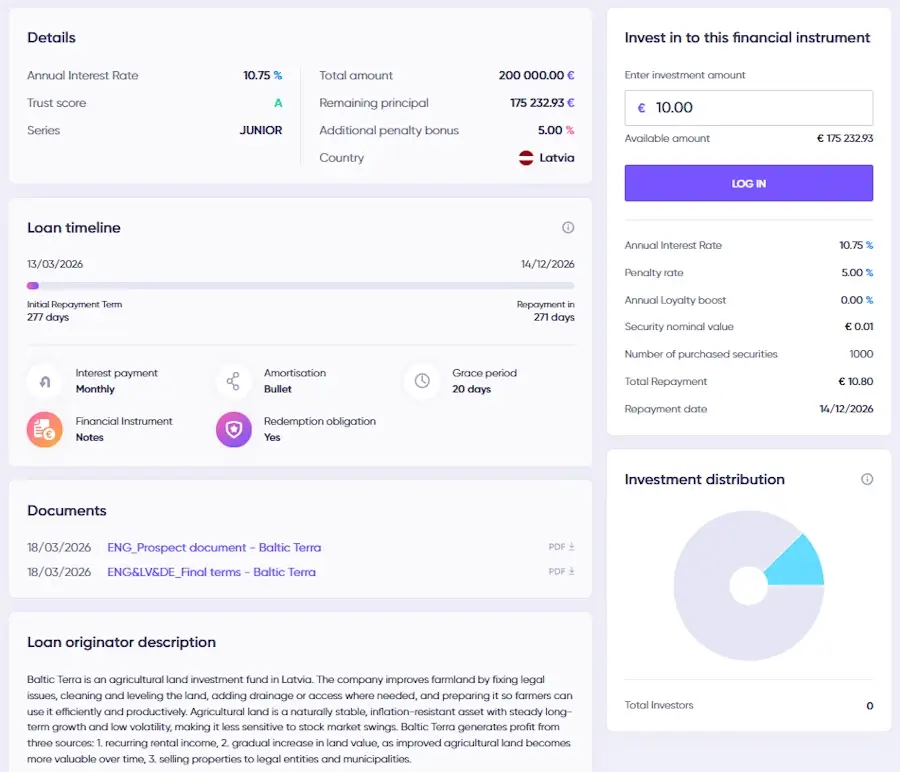Click the Grace period clock icon
Viewport: 900px width, 772px height.
pos(422,381)
